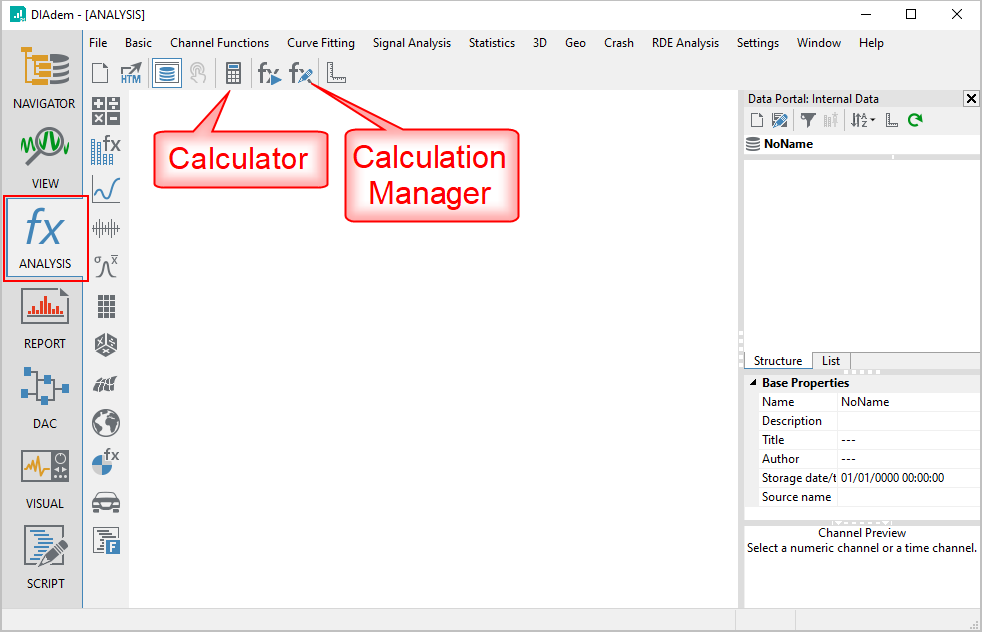The height and width of the screenshot is (632, 982).
Task: Open the Settings menu
Action: point(758,43)
